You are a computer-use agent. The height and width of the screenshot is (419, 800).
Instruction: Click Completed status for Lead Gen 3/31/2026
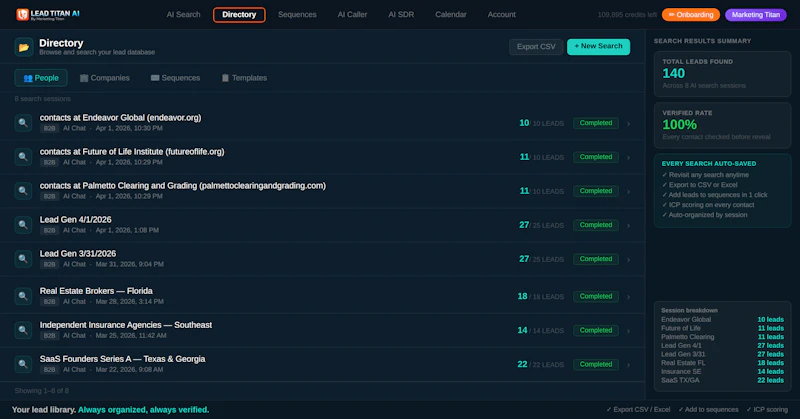tap(596, 259)
